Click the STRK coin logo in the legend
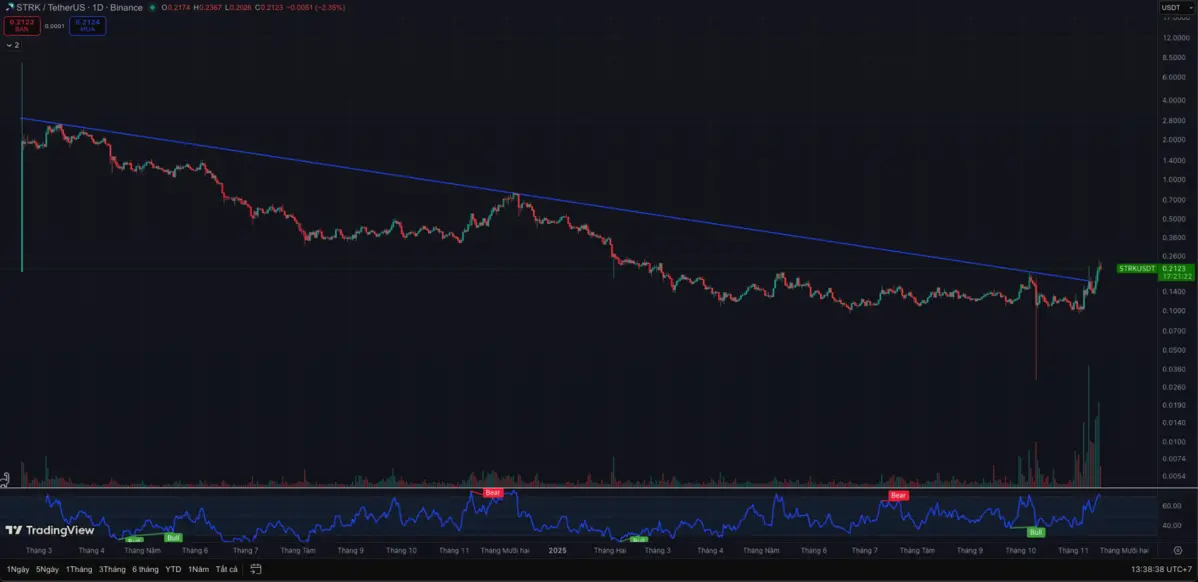This screenshot has width=1198, height=582. tap(10, 8)
